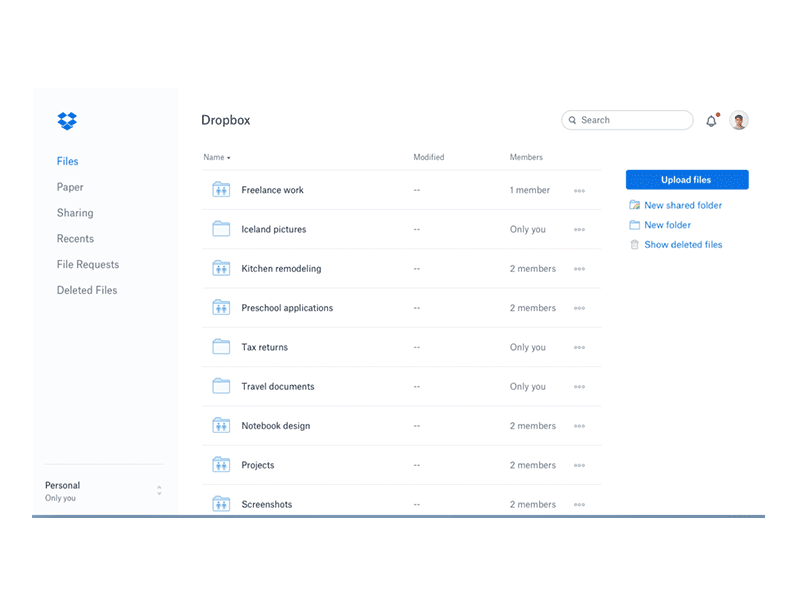Screen dimensions: 800x600
Task: Click the New shared folder icon
Action: [x=634, y=205]
